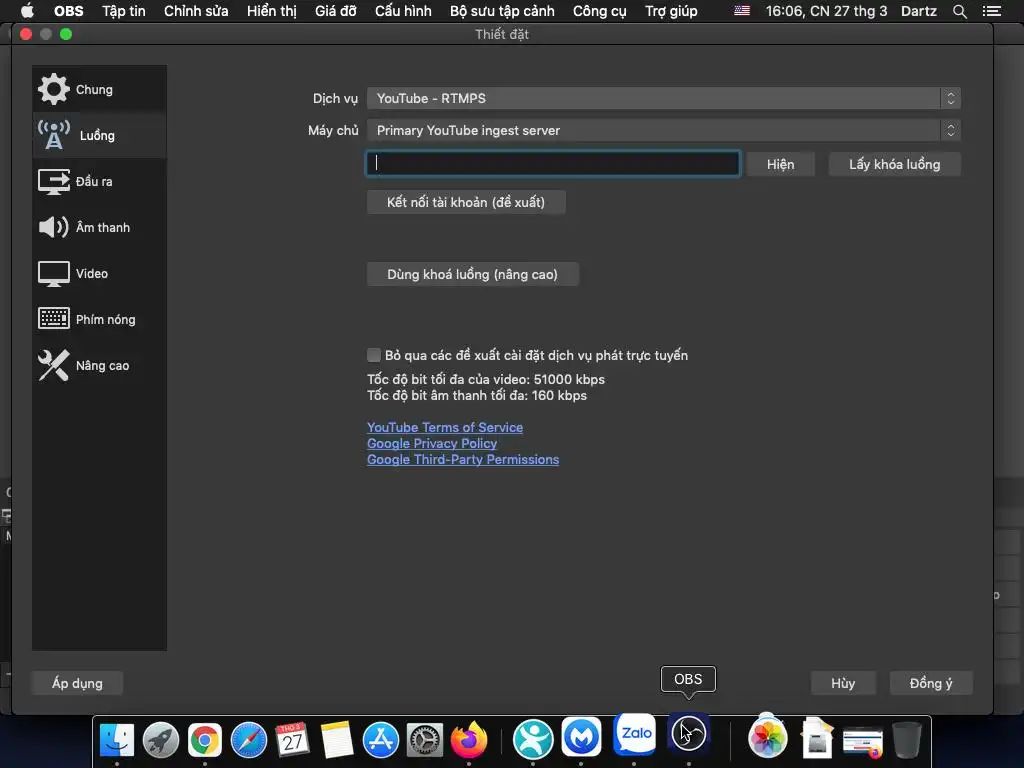Open the Trợ giúp menu
Screen dimensions: 1024x768
click(x=671, y=11)
